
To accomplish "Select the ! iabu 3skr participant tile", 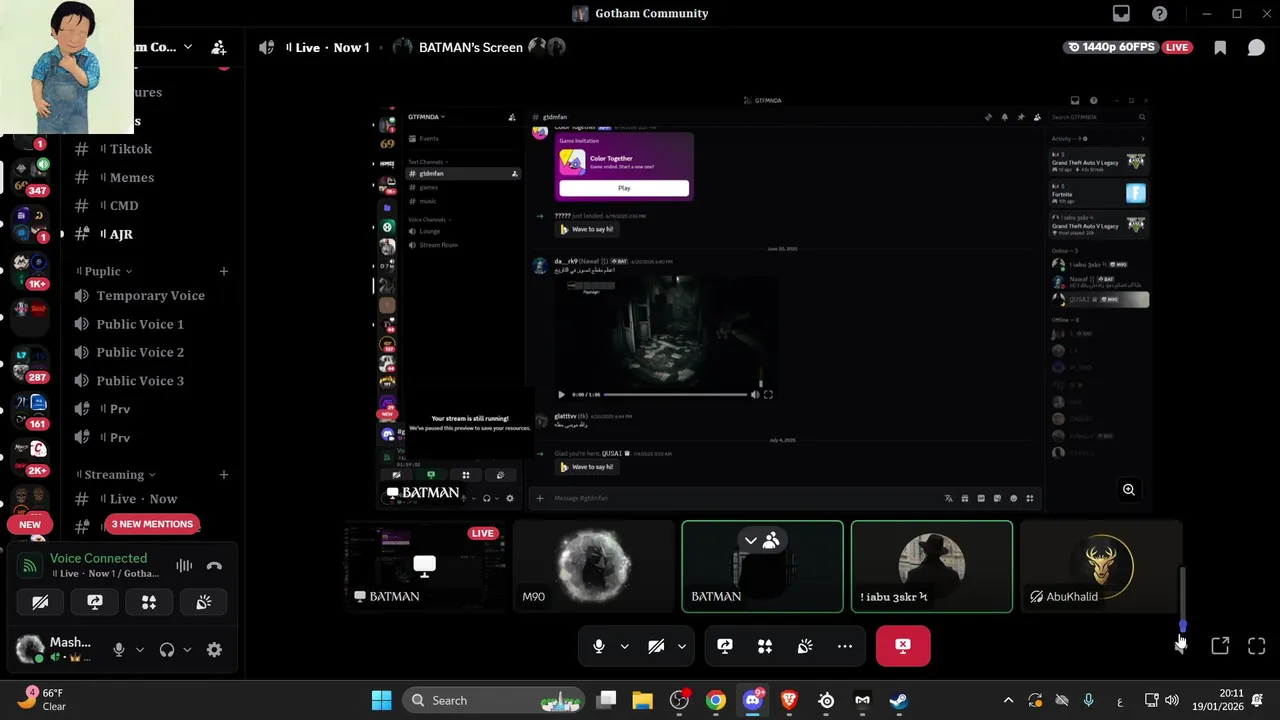I will (931, 566).
